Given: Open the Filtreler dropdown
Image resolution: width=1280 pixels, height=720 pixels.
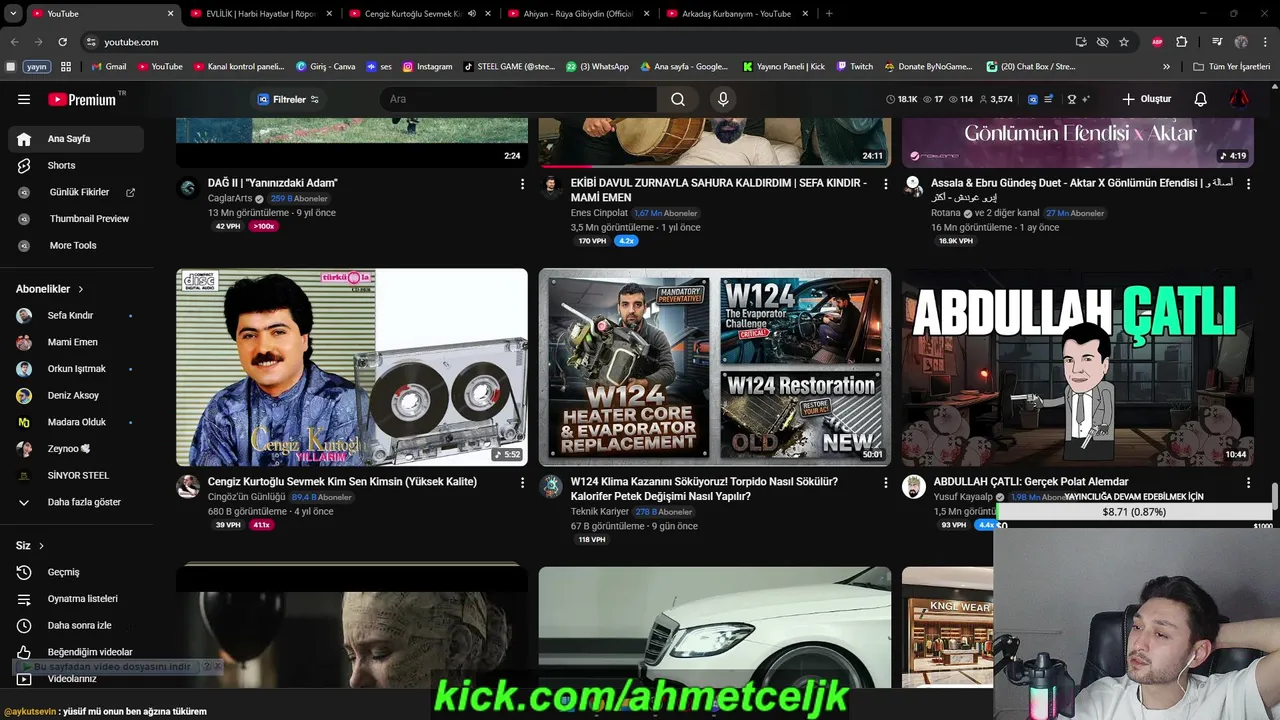Looking at the screenshot, I should pyautogui.click(x=288, y=99).
